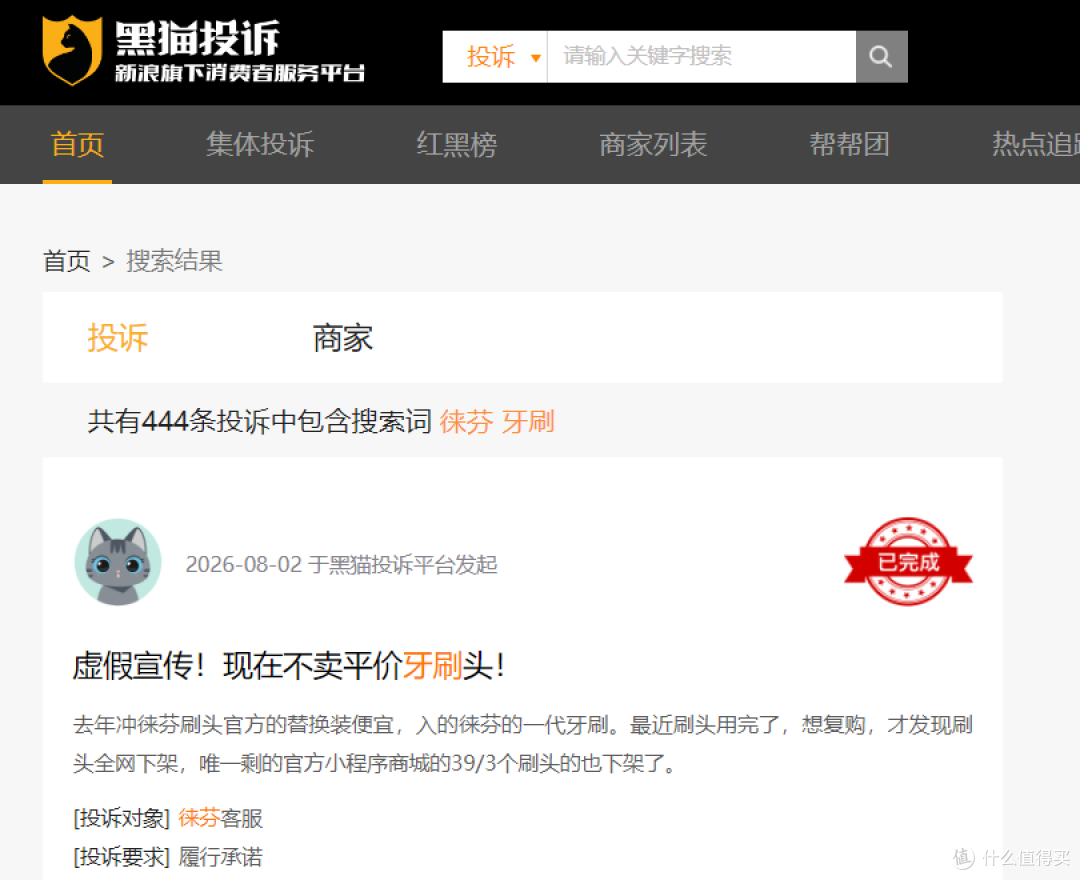Screen dimensions: 1080x880
Task: Open 帮帮团 navigation item
Action: tap(849, 145)
